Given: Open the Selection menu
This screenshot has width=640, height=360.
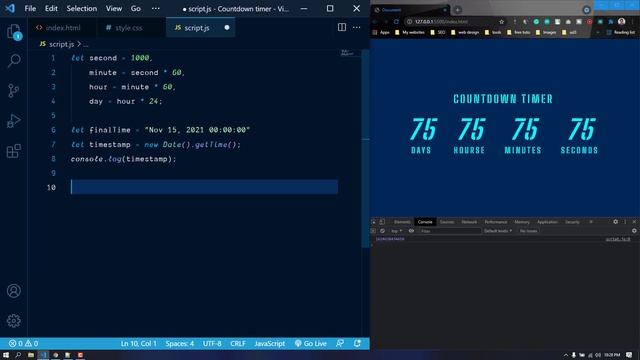Looking at the screenshot, I should (x=82, y=8).
